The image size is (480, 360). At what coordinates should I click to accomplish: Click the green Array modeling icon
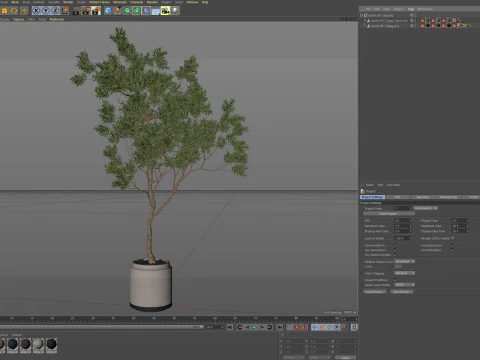coord(137,11)
